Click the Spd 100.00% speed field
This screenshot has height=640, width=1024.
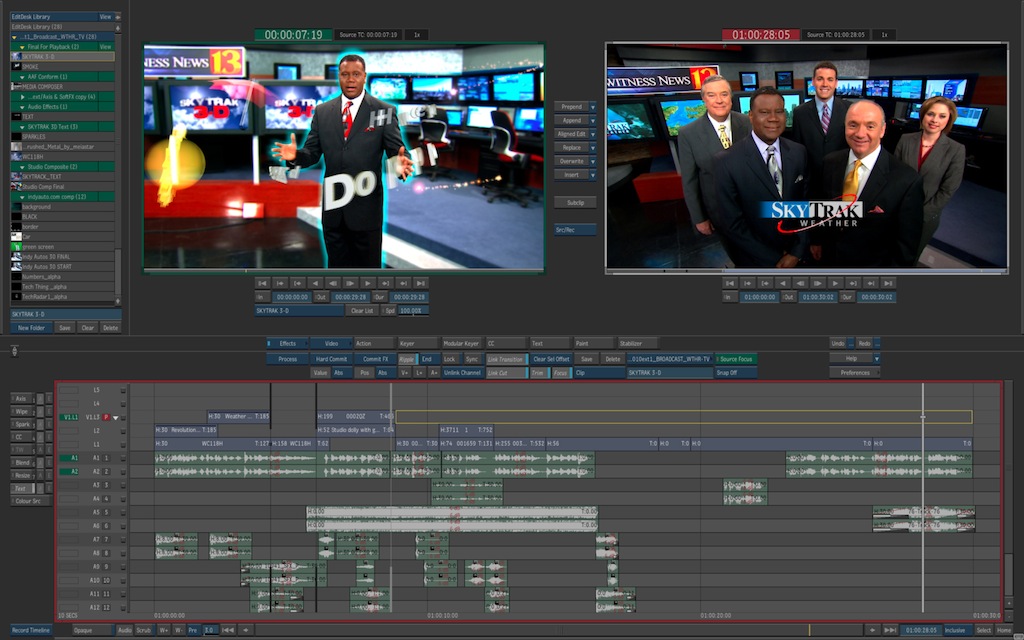[x=413, y=311]
